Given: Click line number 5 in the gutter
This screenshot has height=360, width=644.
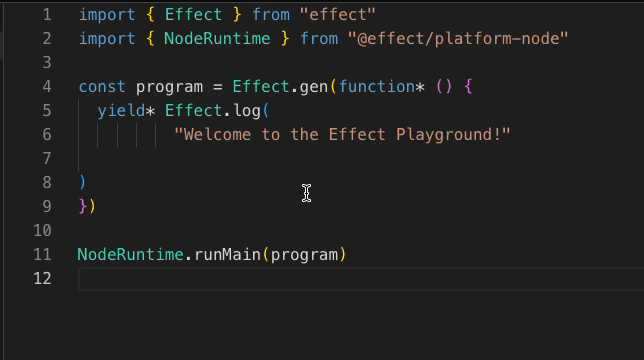Looking at the screenshot, I should [x=47, y=110].
